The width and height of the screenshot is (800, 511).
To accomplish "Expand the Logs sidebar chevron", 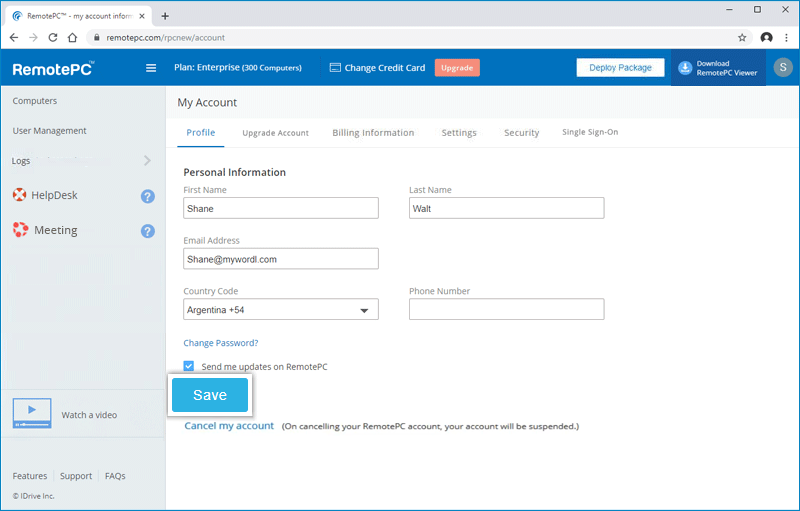I will (x=147, y=160).
